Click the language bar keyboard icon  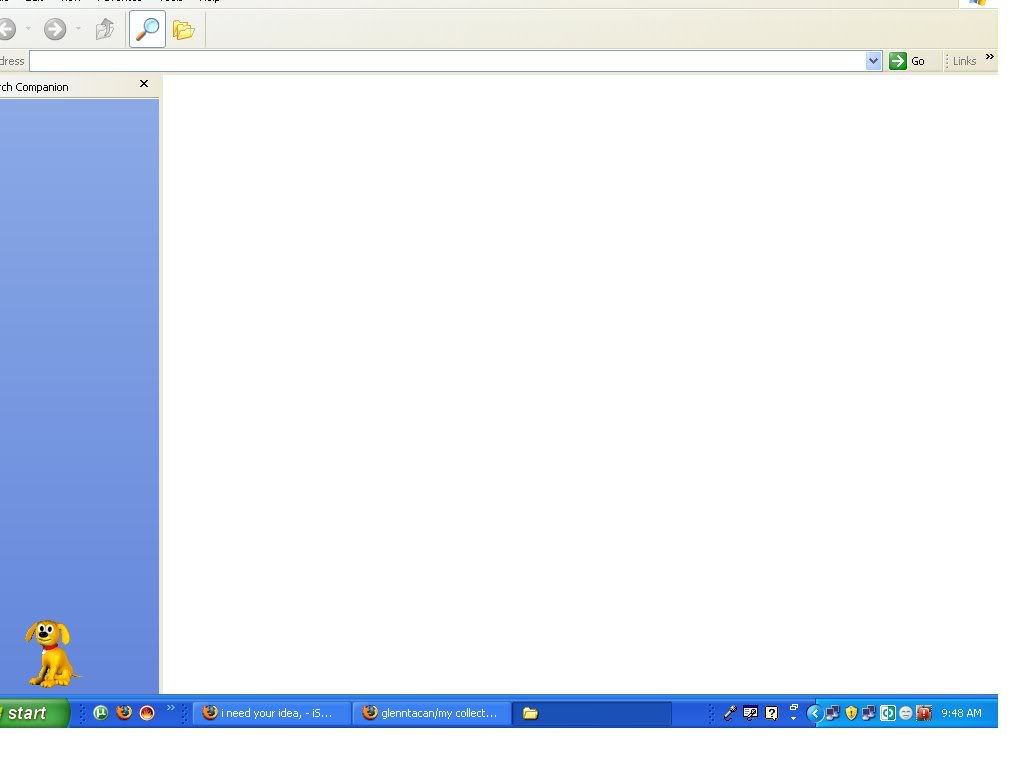pyautogui.click(x=750, y=713)
